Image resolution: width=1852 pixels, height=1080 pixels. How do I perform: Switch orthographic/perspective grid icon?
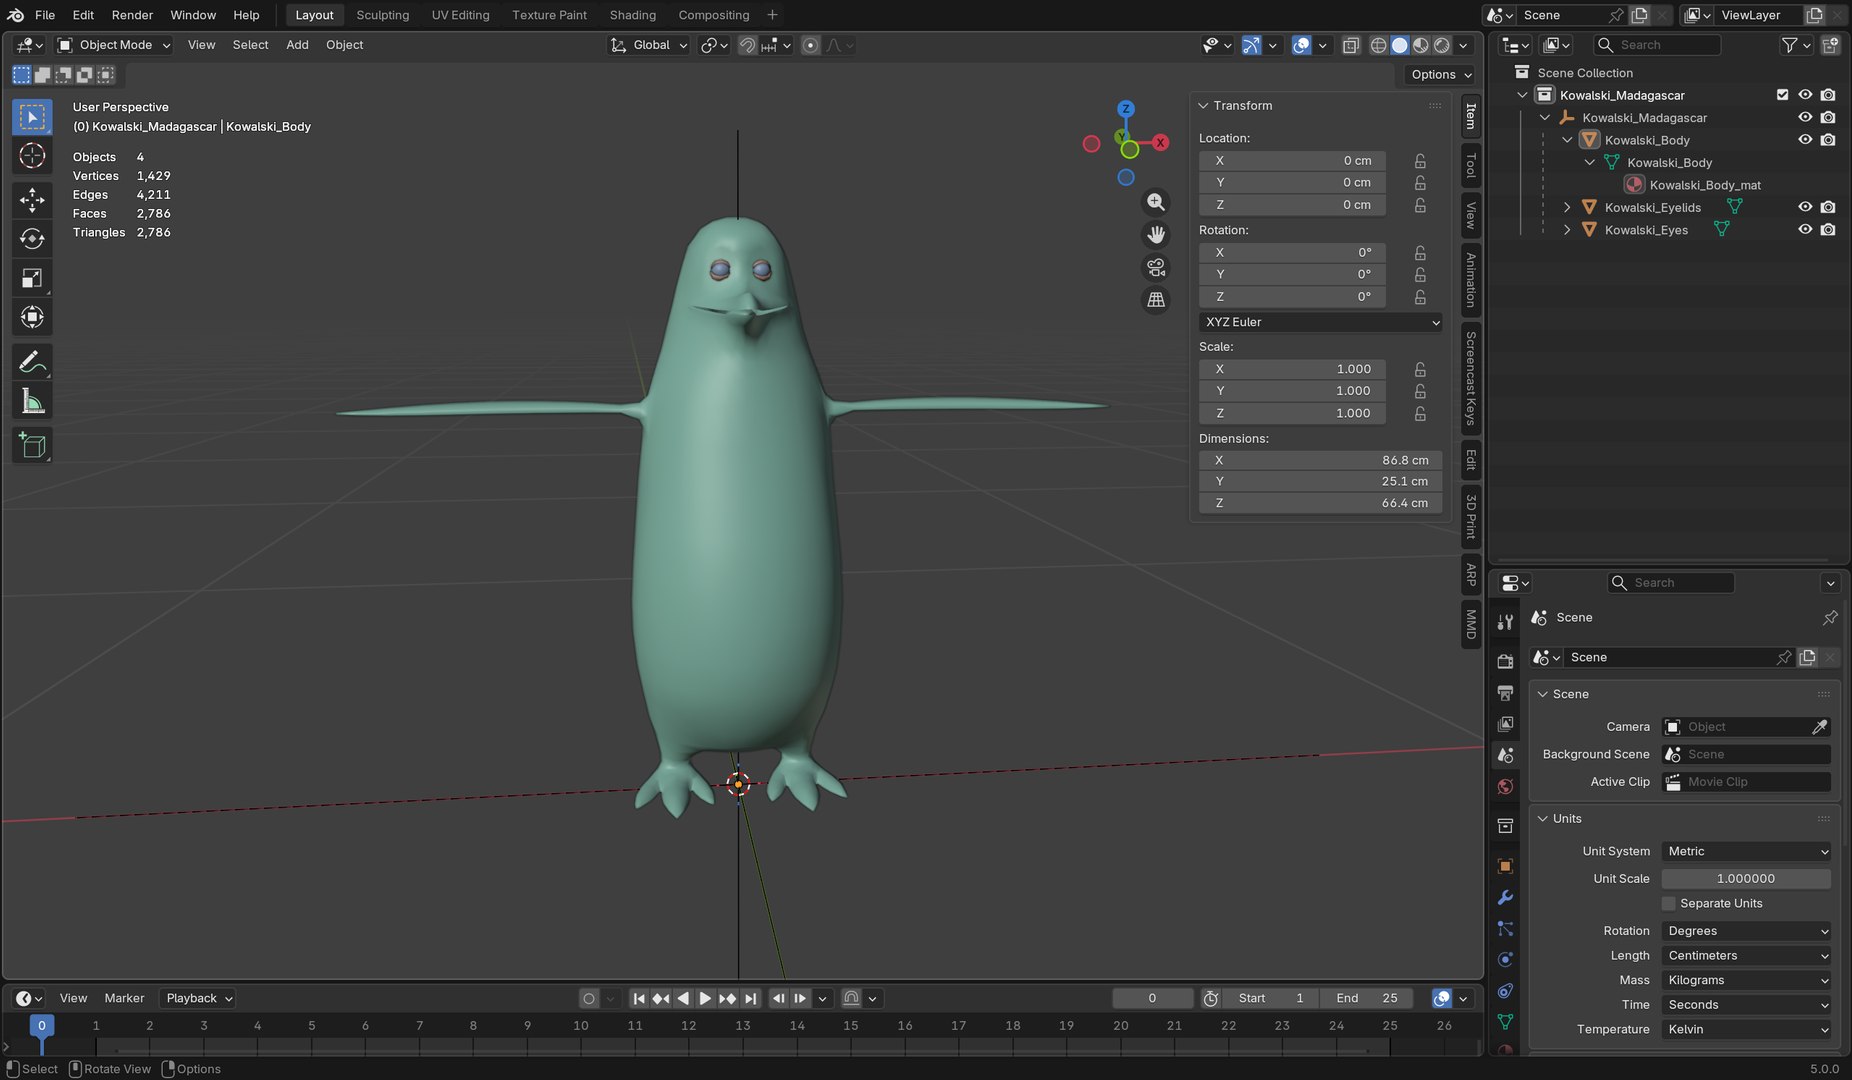click(1156, 299)
